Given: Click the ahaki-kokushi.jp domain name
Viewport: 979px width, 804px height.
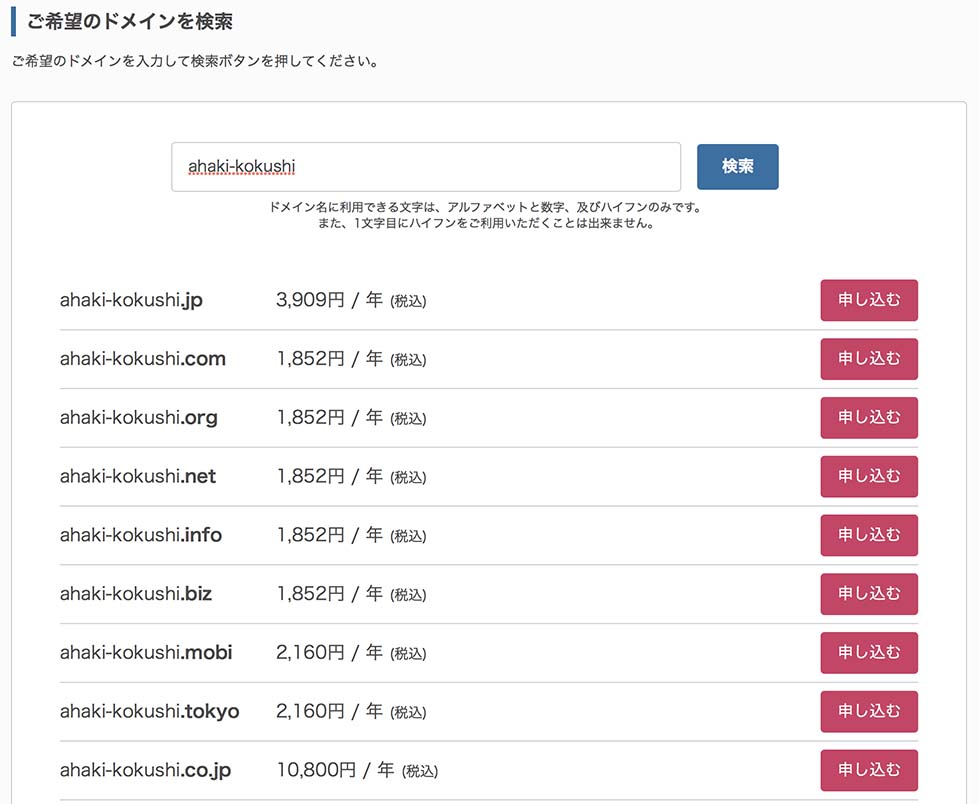Looking at the screenshot, I should [131, 300].
